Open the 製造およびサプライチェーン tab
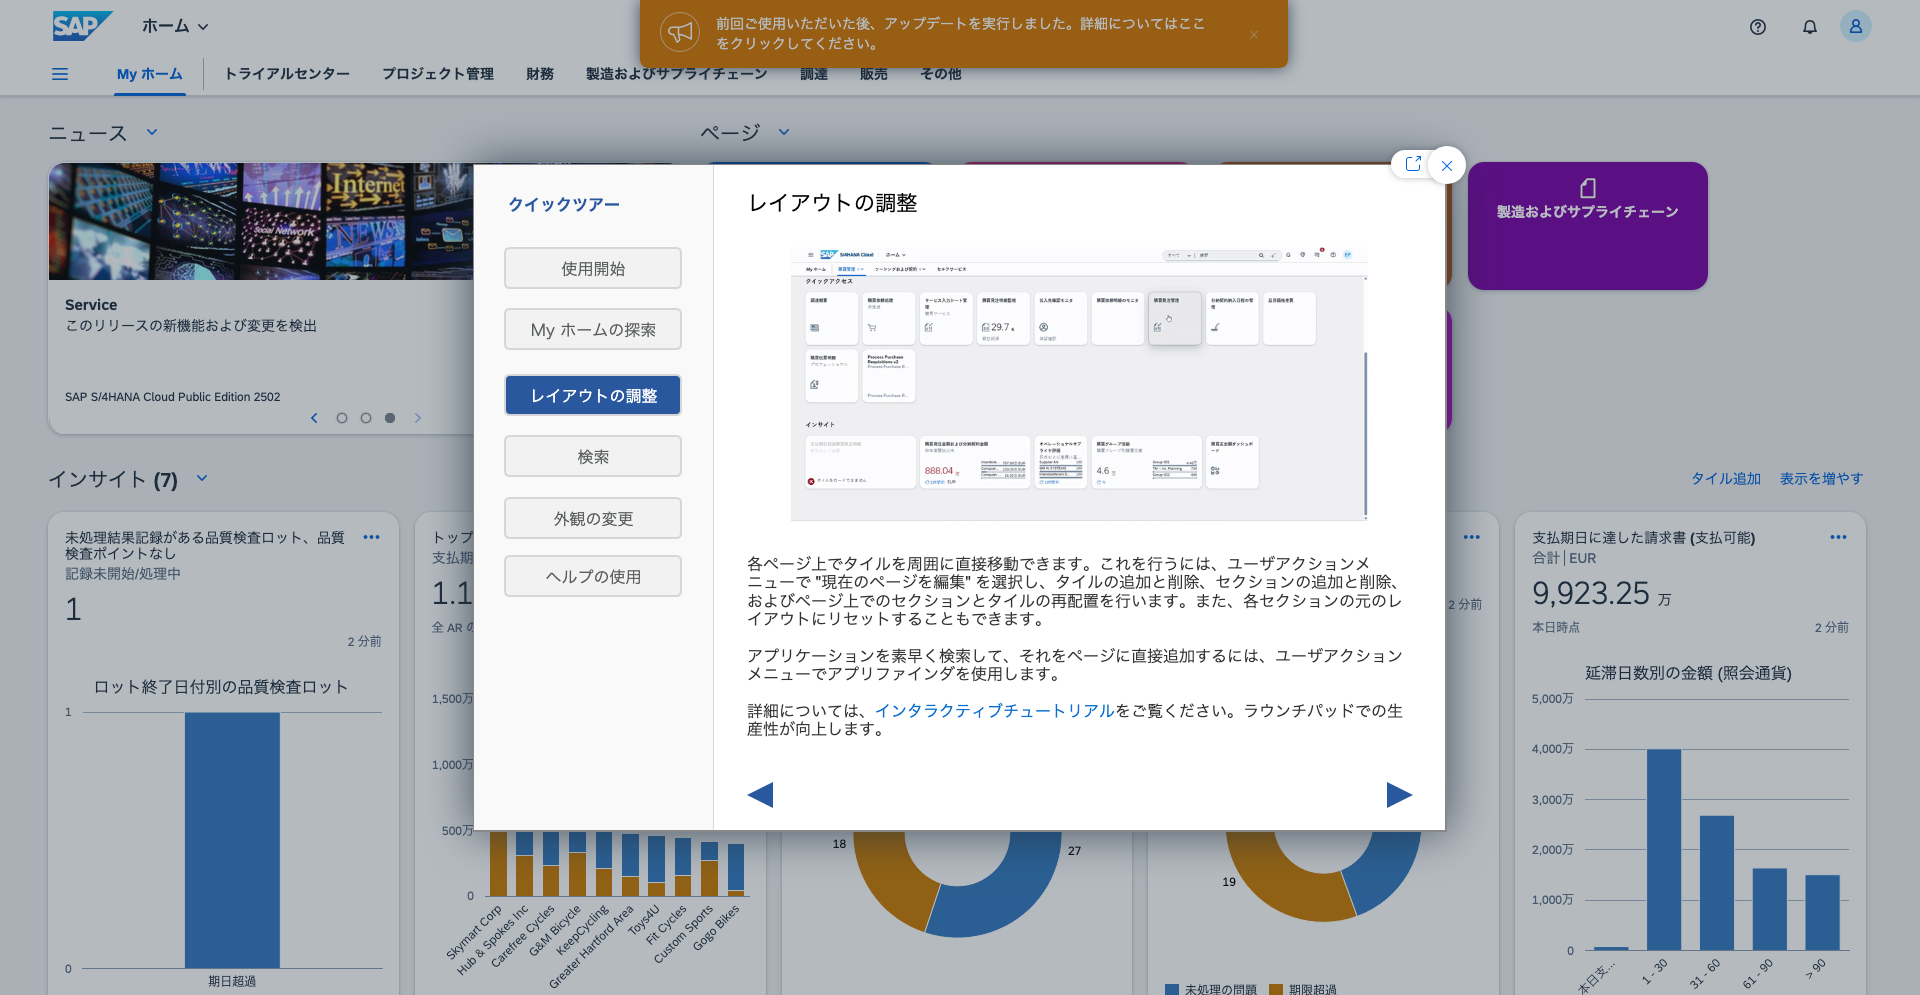The height and width of the screenshot is (995, 1920). (677, 74)
